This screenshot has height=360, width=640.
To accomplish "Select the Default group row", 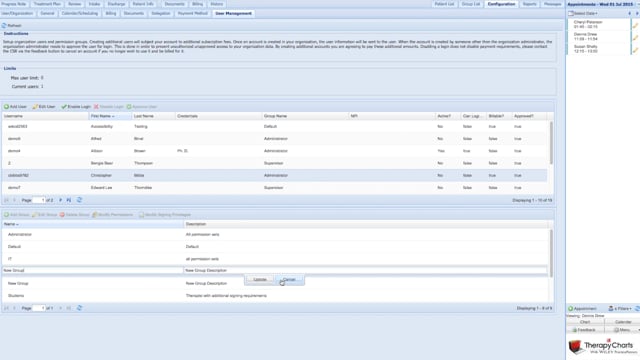I will point(274,247).
